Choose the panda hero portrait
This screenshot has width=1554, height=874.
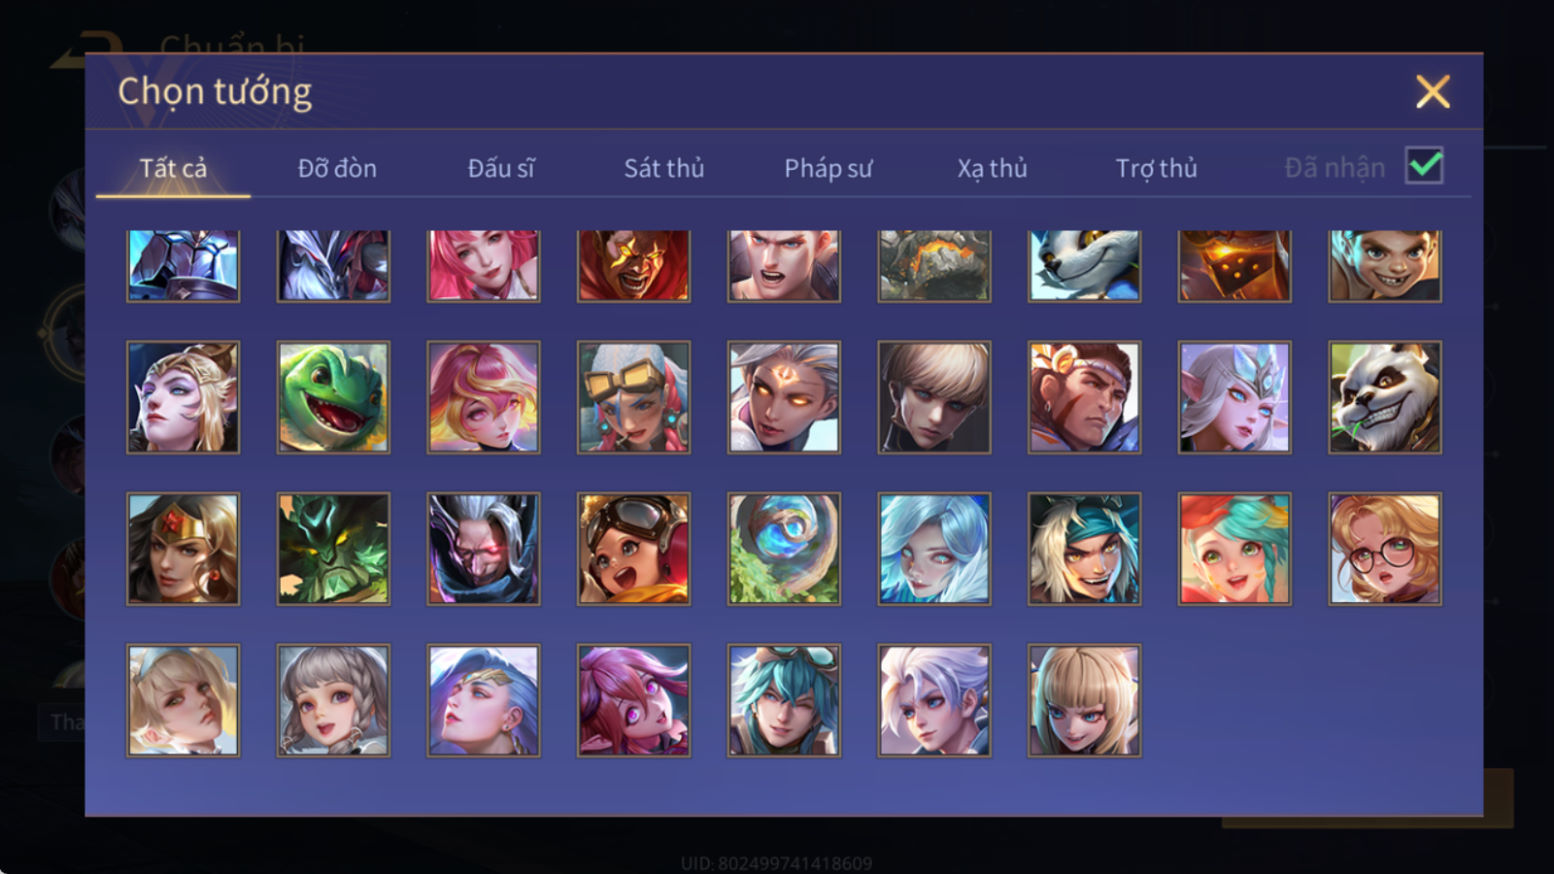pyautogui.click(x=1385, y=397)
